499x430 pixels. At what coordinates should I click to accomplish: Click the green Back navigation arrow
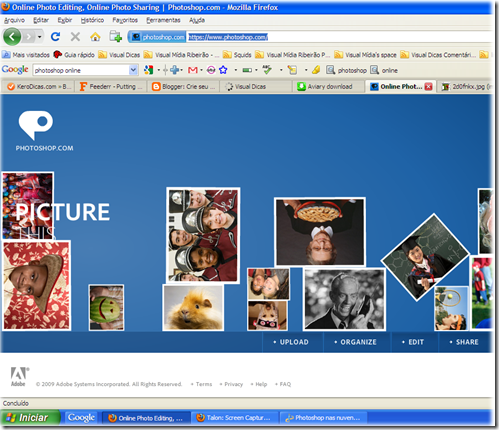pos(12,37)
